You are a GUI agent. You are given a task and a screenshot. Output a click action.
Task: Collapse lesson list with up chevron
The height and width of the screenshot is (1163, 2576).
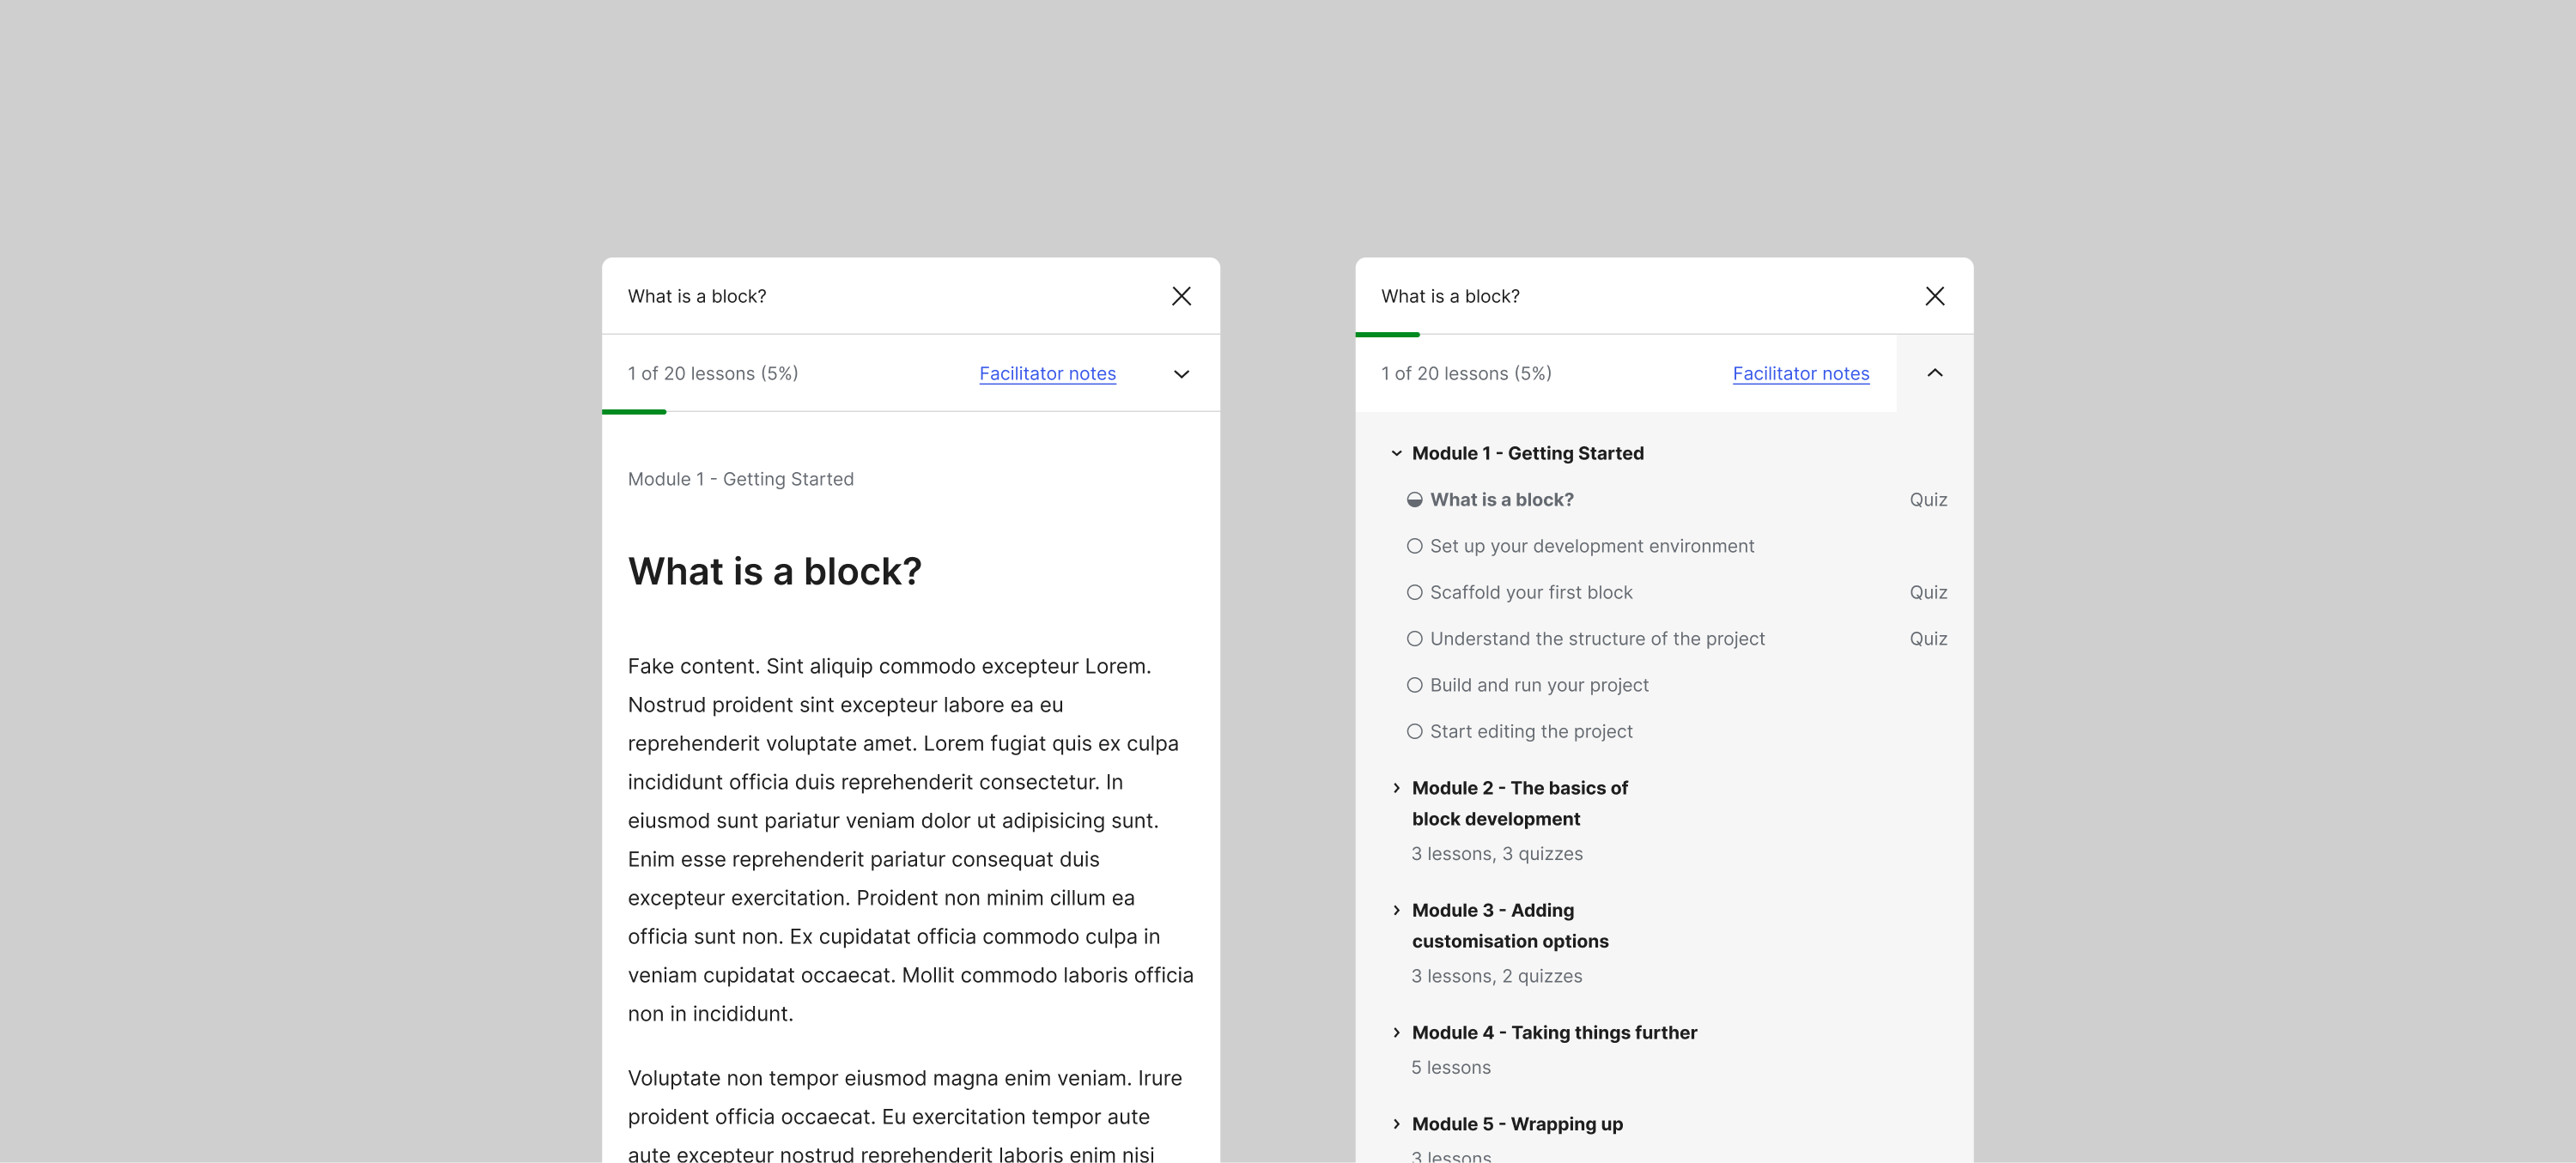point(1934,373)
